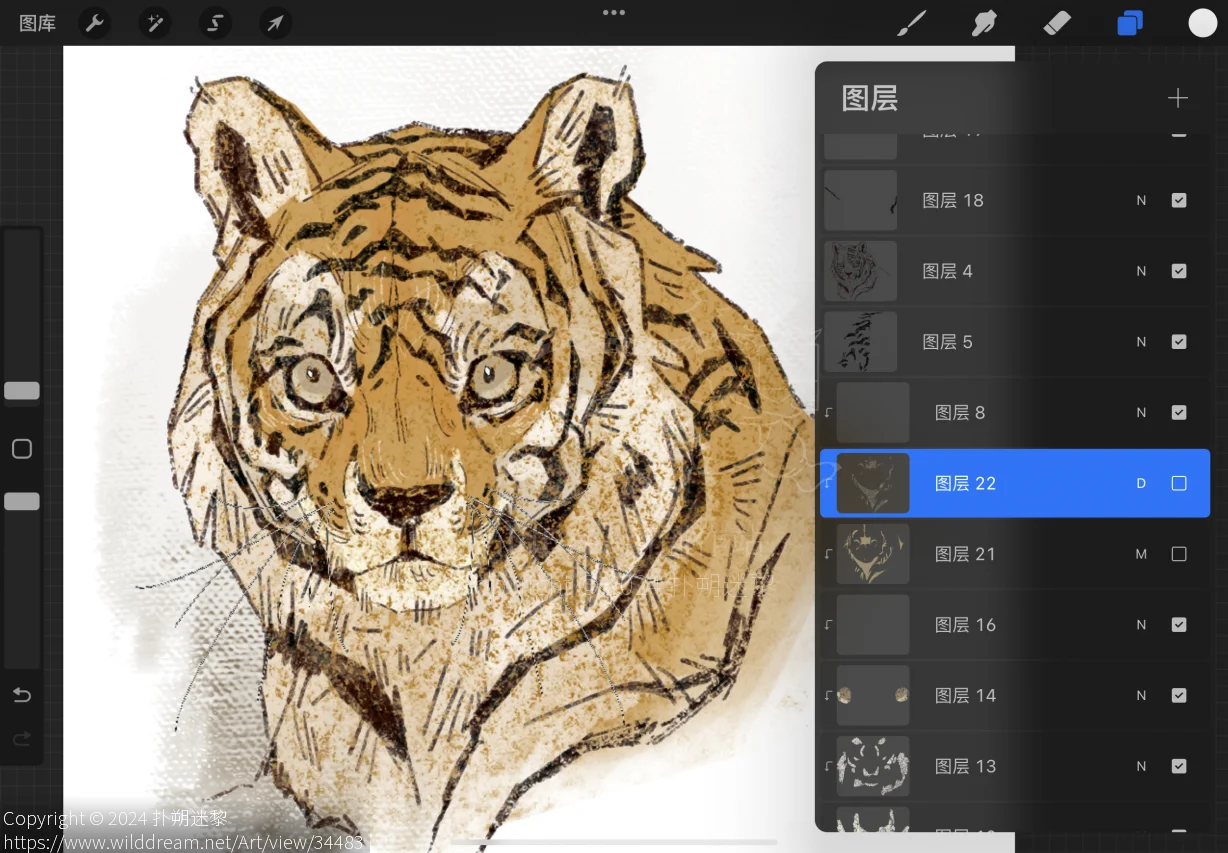Select the layer named 图层 13
The image size is (1228, 853).
click(x=965, y=766)
